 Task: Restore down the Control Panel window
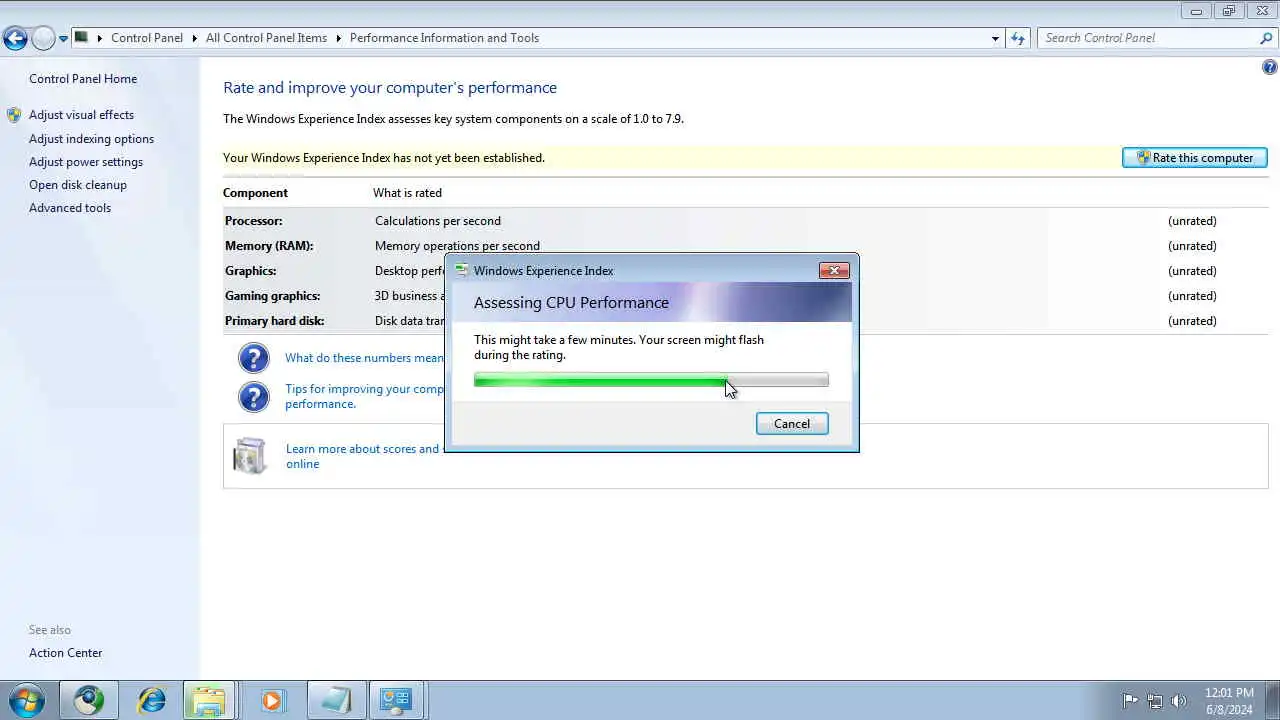(1229, 11)
